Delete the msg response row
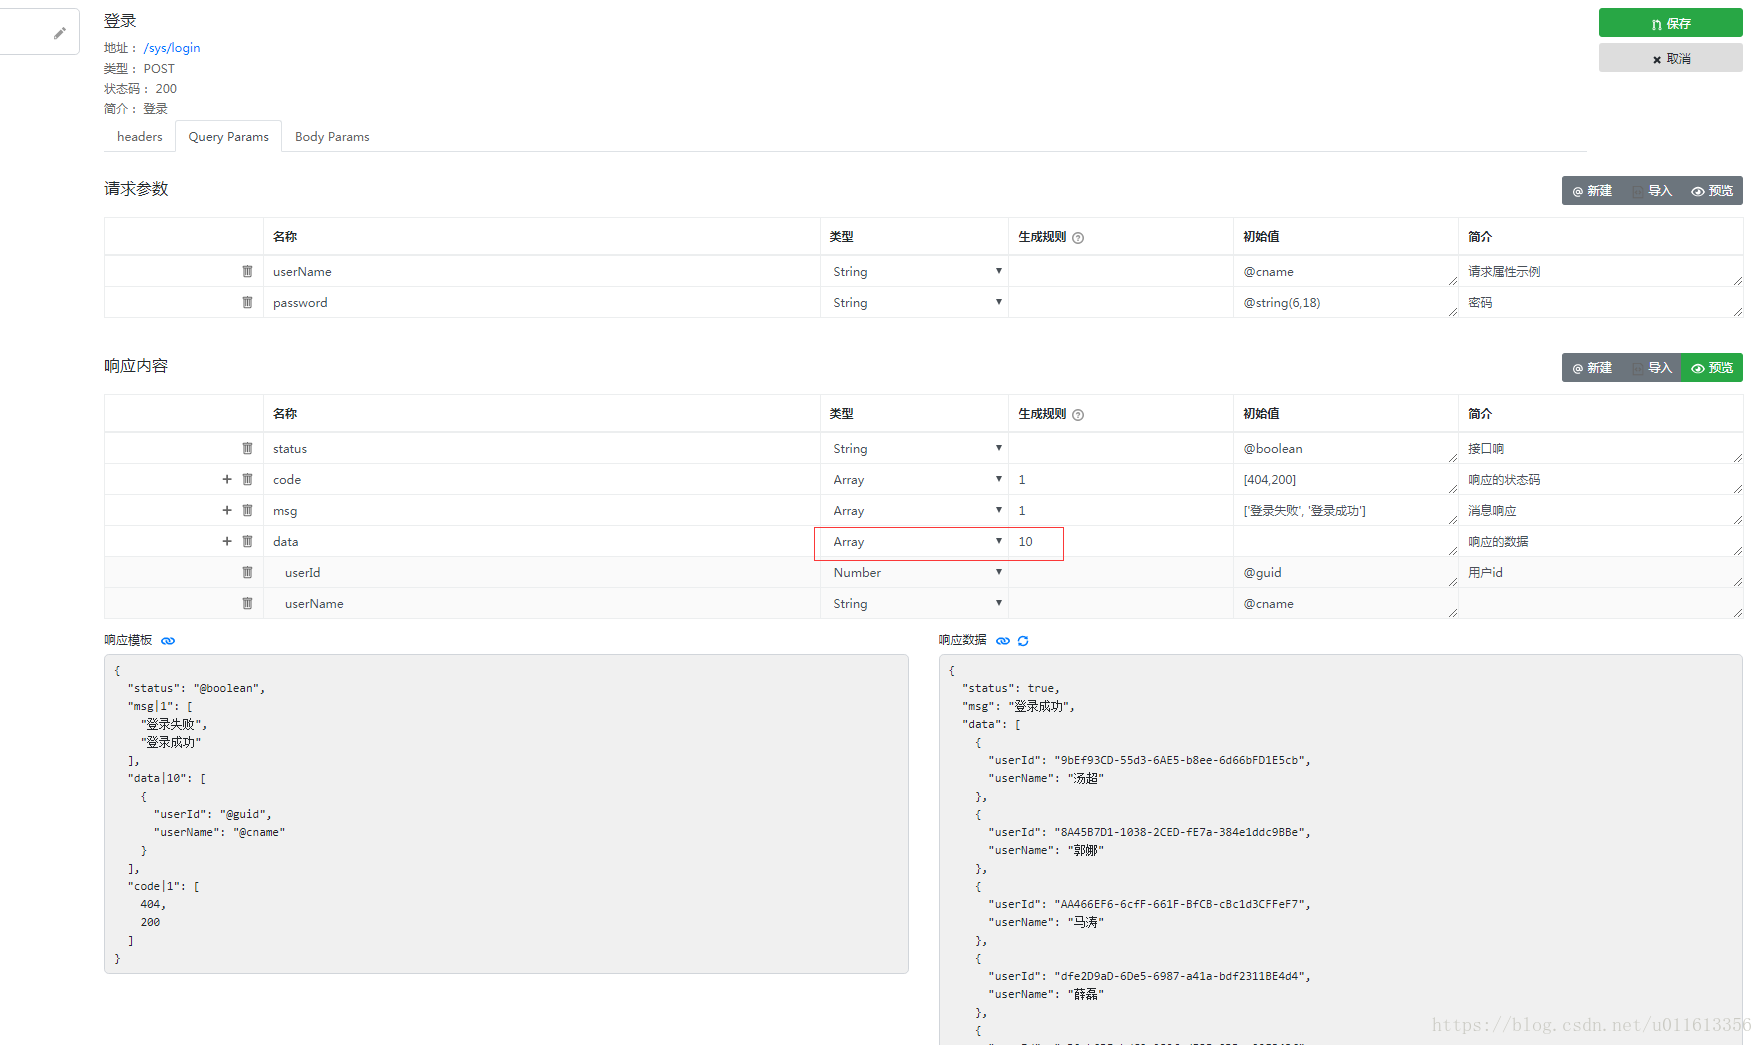The image size is (1763, 1045). coord(247,510)
